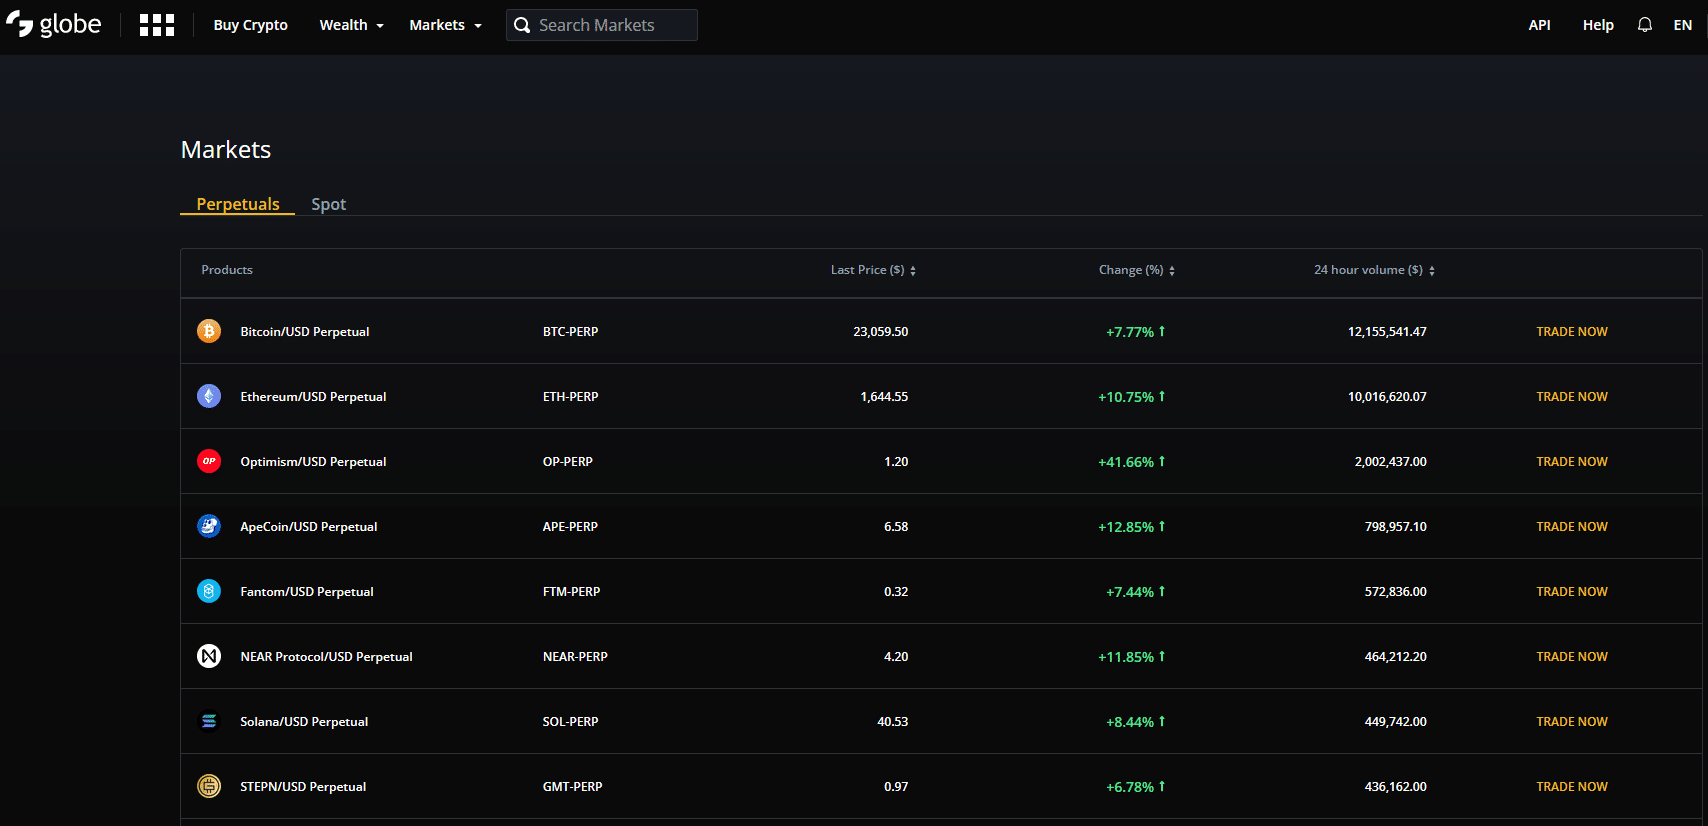Click STEPN volume 436,162.00
This screenshot has height=826, width=1708.
(x=1395, y=786)
